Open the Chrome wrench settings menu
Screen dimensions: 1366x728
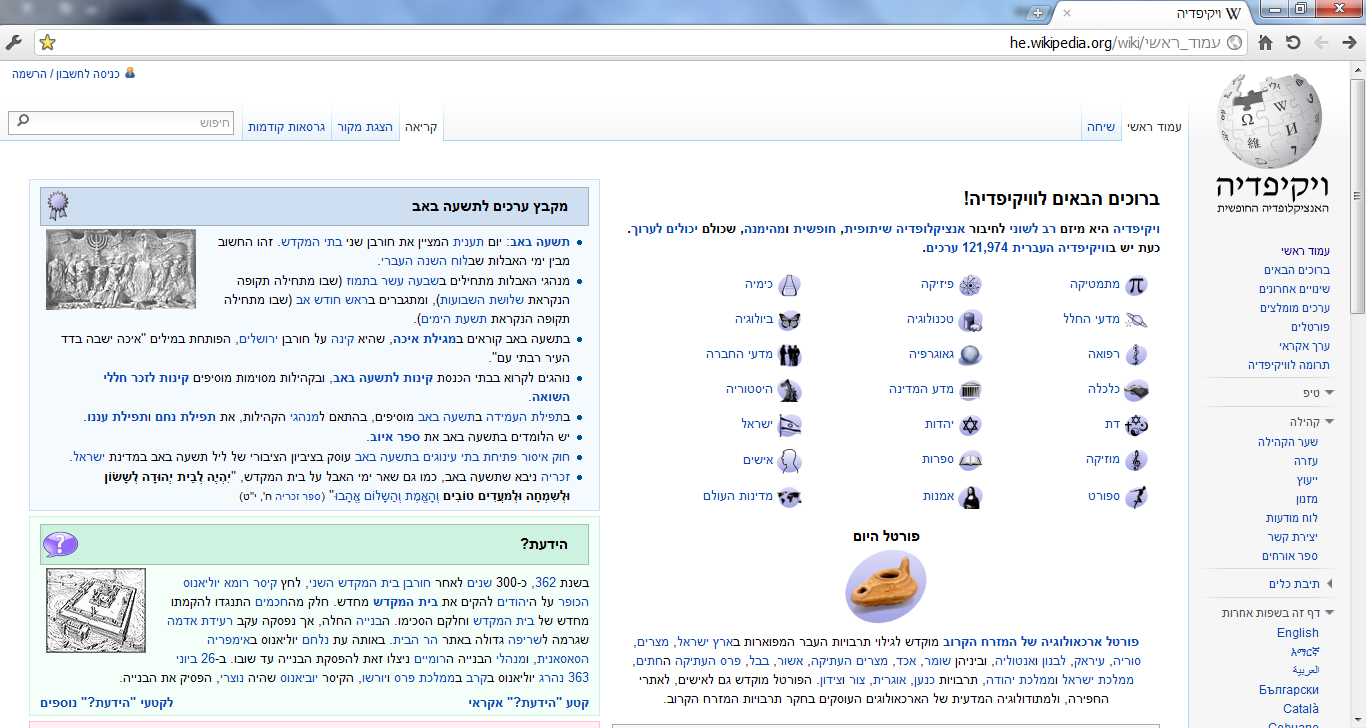click(14, 42)
